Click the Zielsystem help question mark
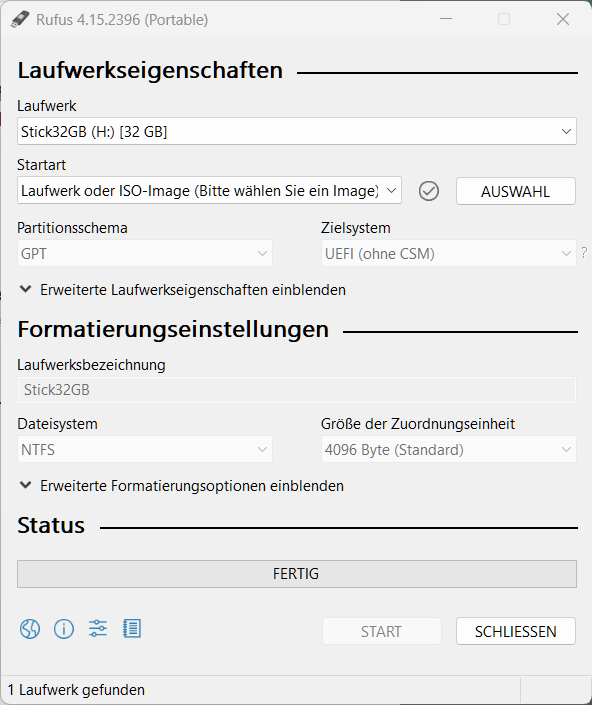This screenshot has width=592, height=705. click(x=584, y=253)
